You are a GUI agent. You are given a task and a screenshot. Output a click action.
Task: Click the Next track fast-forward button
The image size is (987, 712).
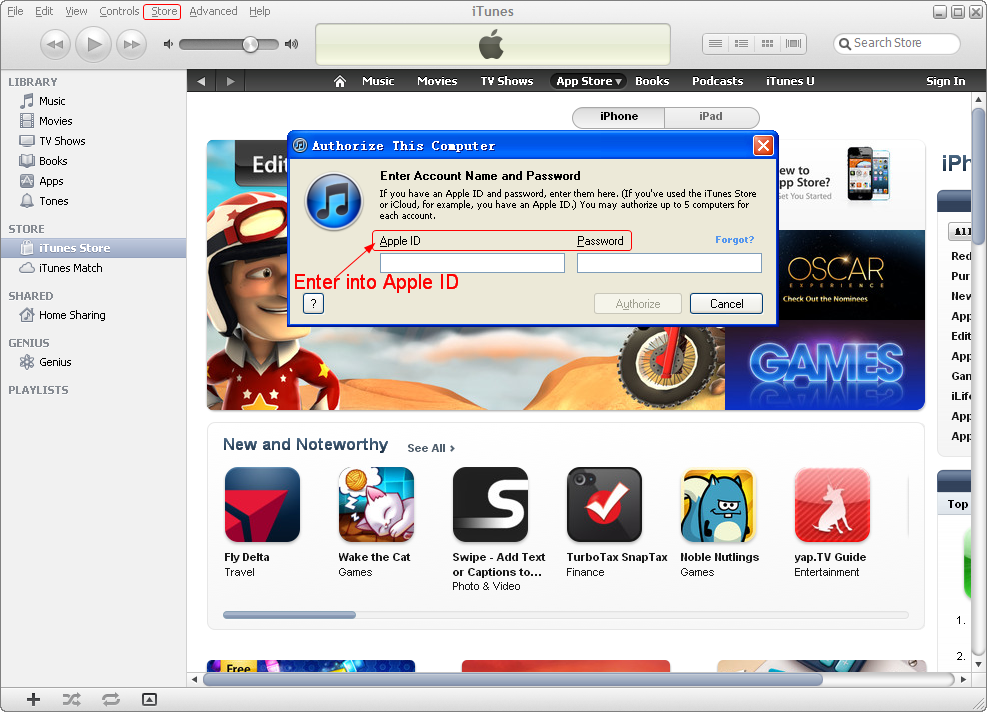(x=132, y=44)
